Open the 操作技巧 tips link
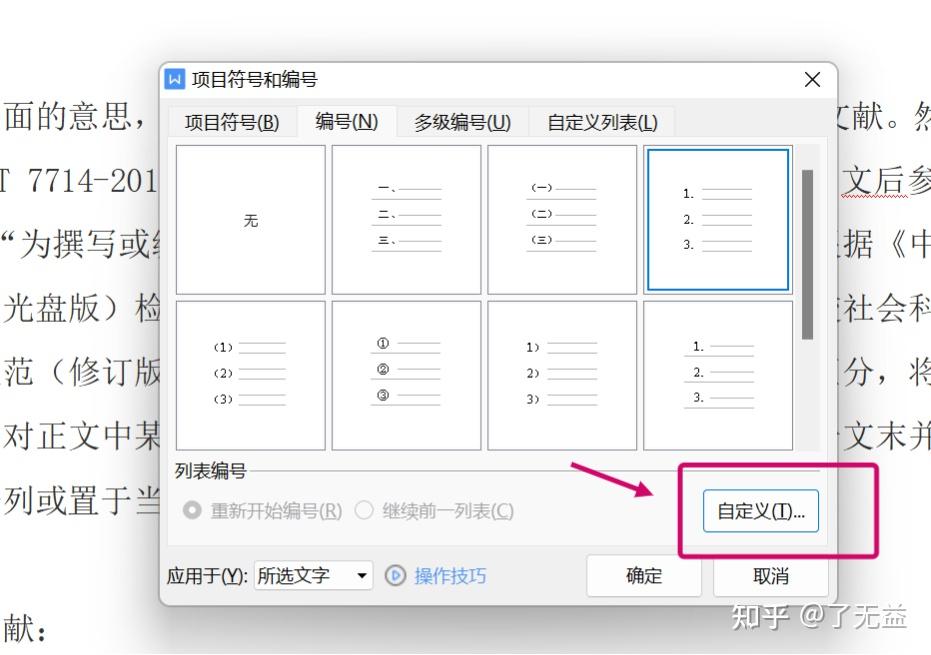Viewport: 931px width, 655px height. [x=450, y=575]
